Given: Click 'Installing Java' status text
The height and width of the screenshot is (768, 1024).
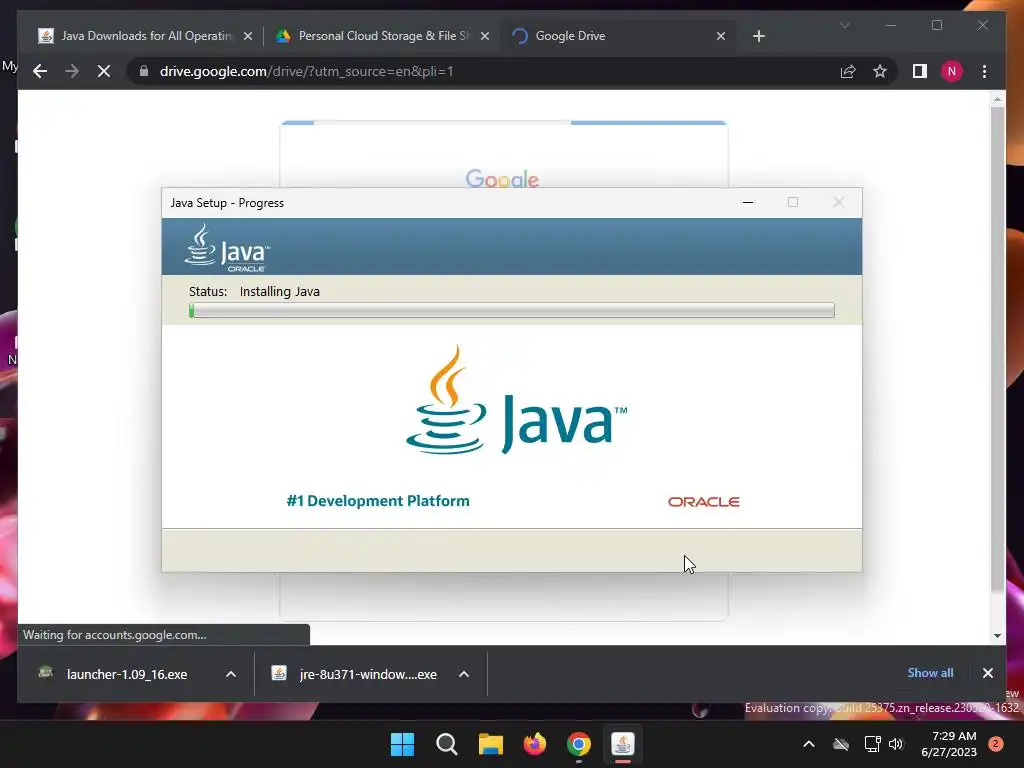Looking at the screenshot, I should pyautogui.click(x=280, y=291).
